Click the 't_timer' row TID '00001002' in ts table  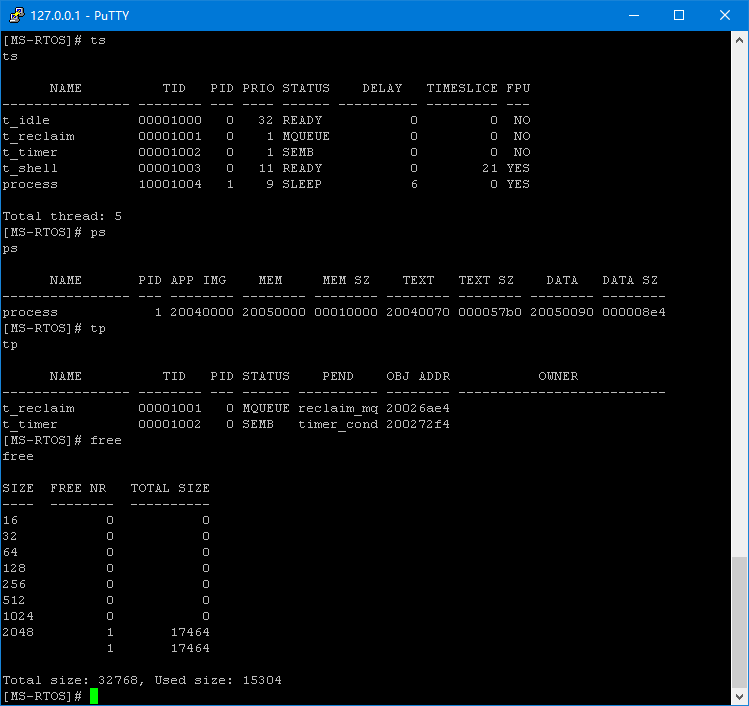pyautogui.click(x=170, y=152)
